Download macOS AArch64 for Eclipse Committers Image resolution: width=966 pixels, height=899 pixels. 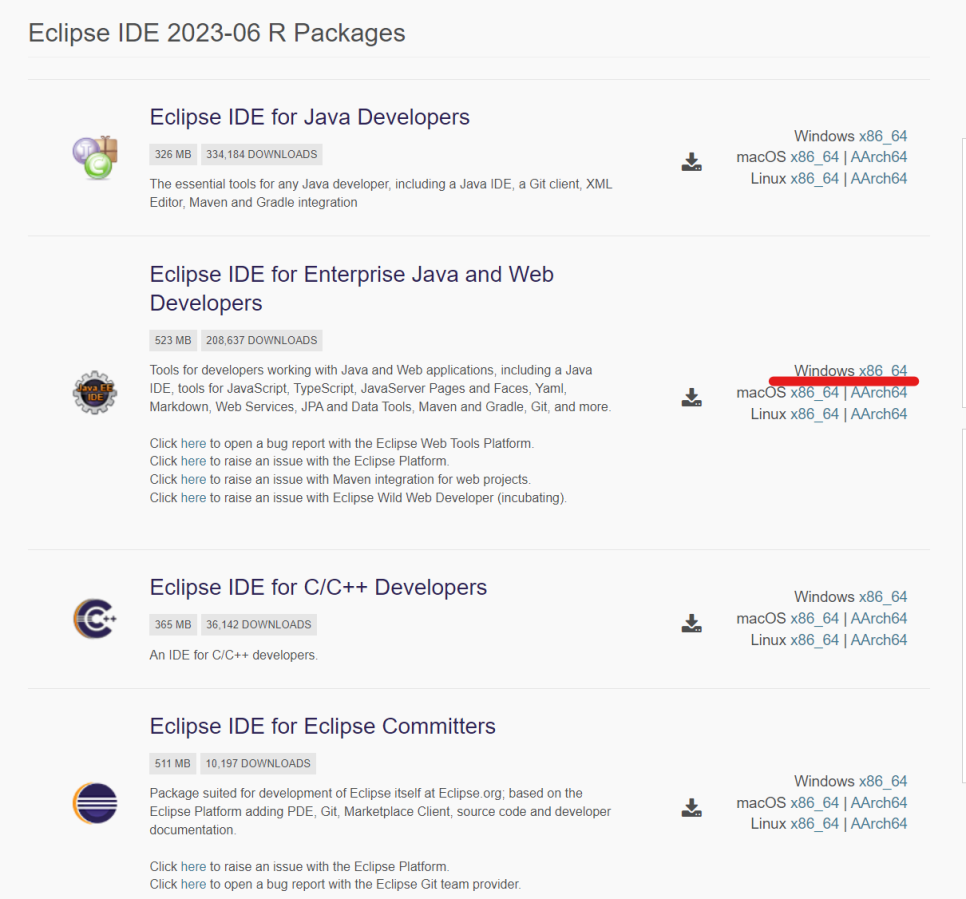(879, 802)
